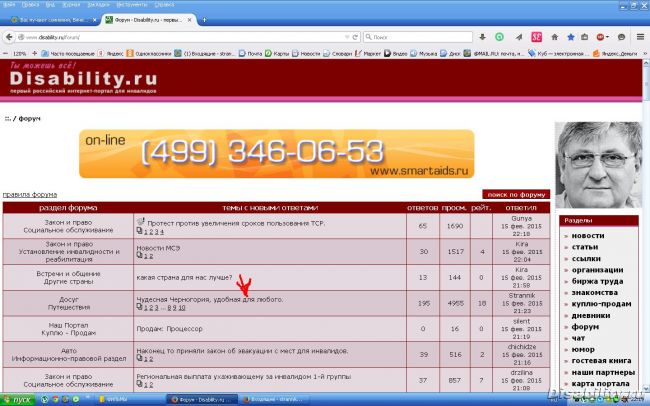Open the bookmarks list icon beside the star
Viewport: 650px width, 406px height.
585,37
